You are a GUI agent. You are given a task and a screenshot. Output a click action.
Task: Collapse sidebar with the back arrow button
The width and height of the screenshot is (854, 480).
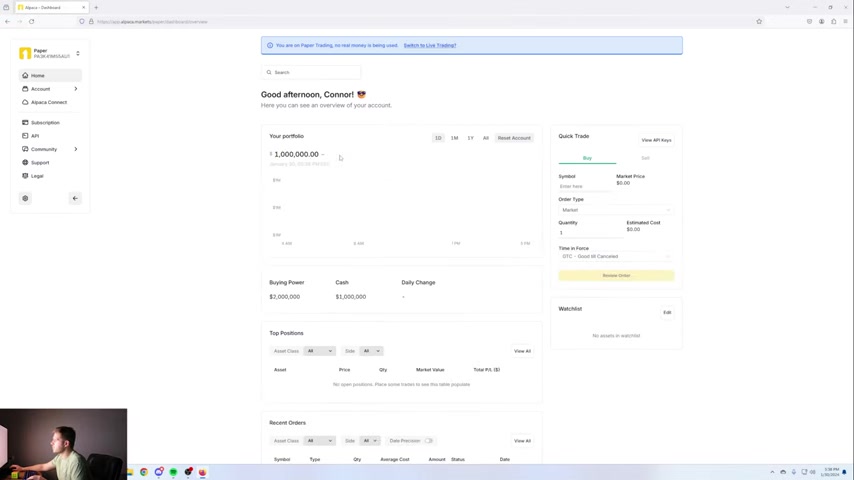pyautogui.click(x=75, y=198)
